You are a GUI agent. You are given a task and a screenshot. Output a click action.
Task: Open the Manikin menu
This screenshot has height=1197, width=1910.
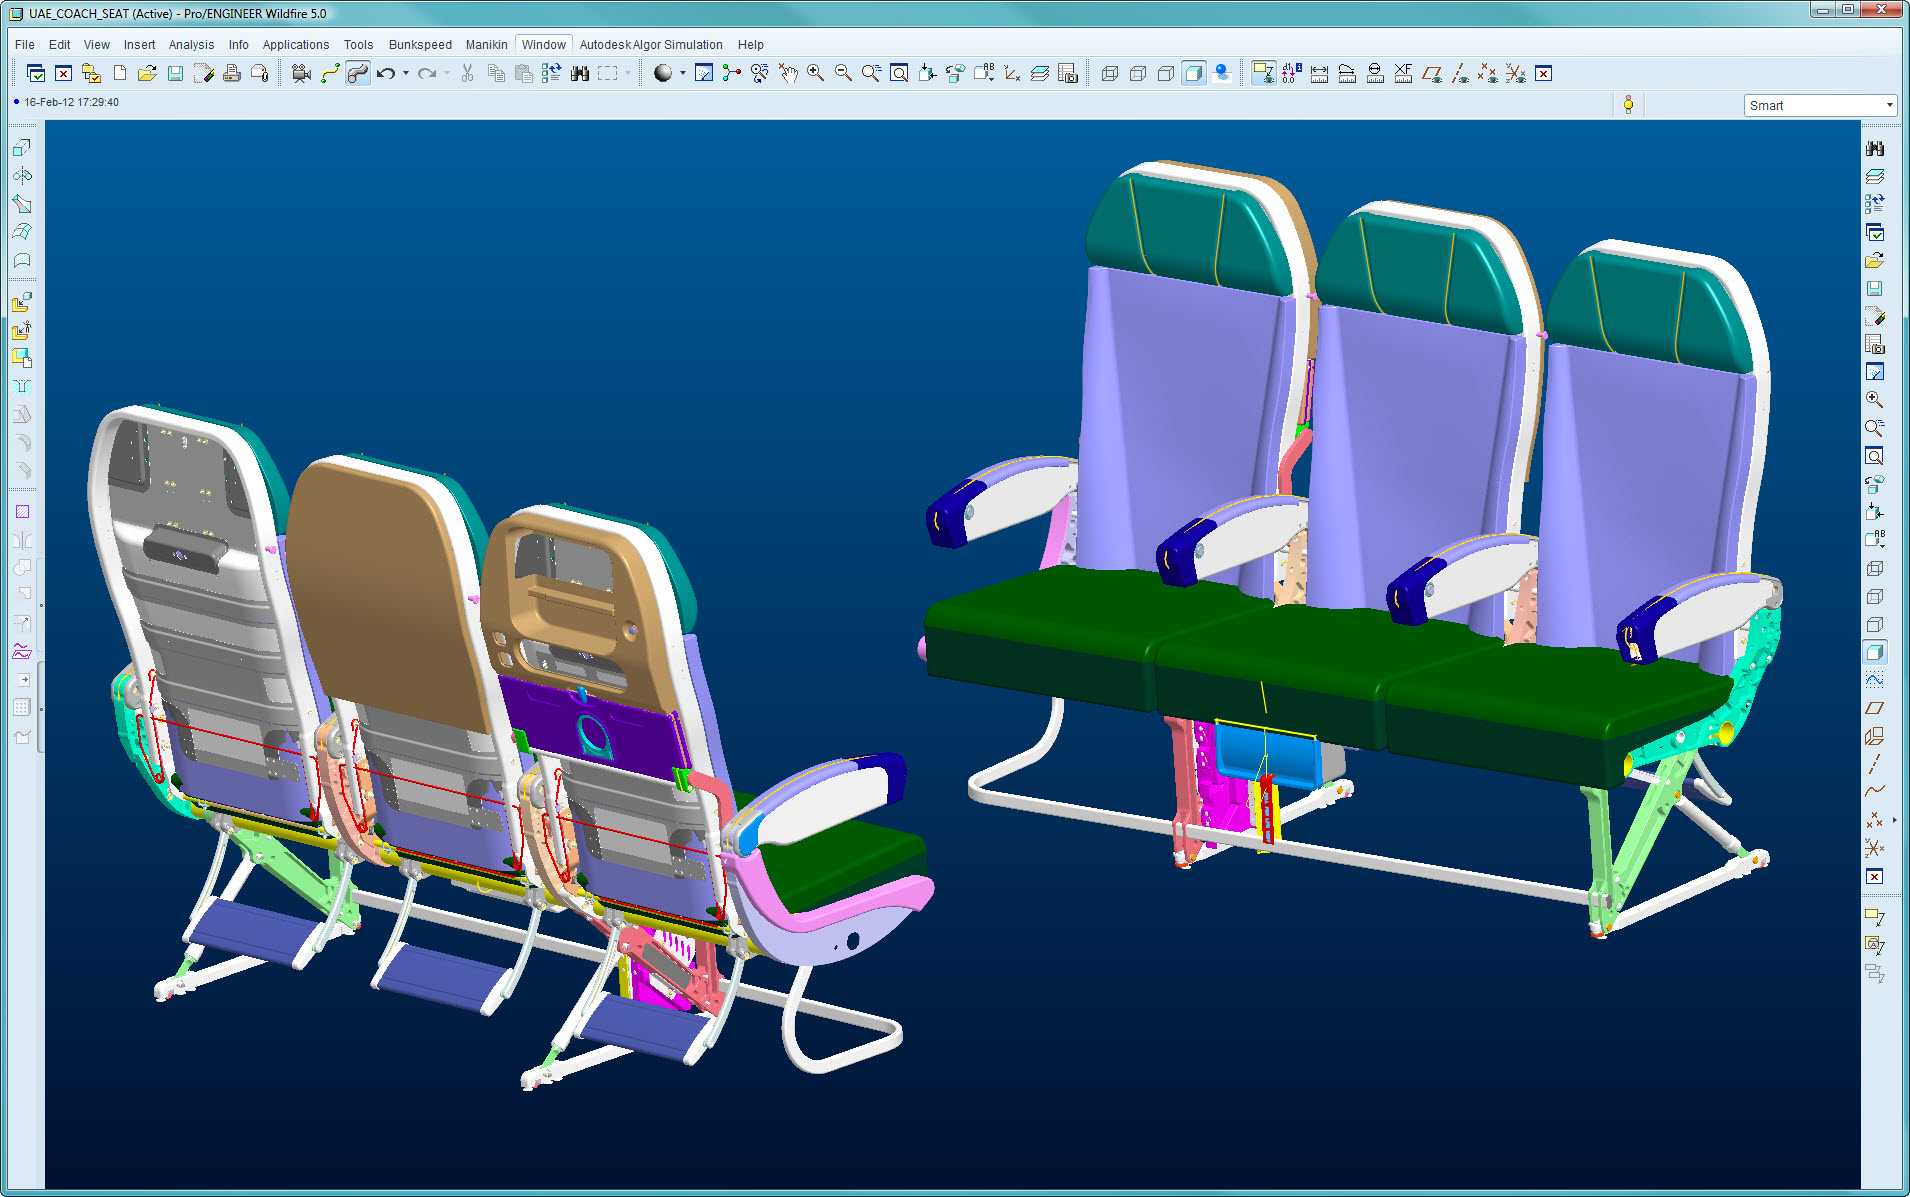click(486, 45)
